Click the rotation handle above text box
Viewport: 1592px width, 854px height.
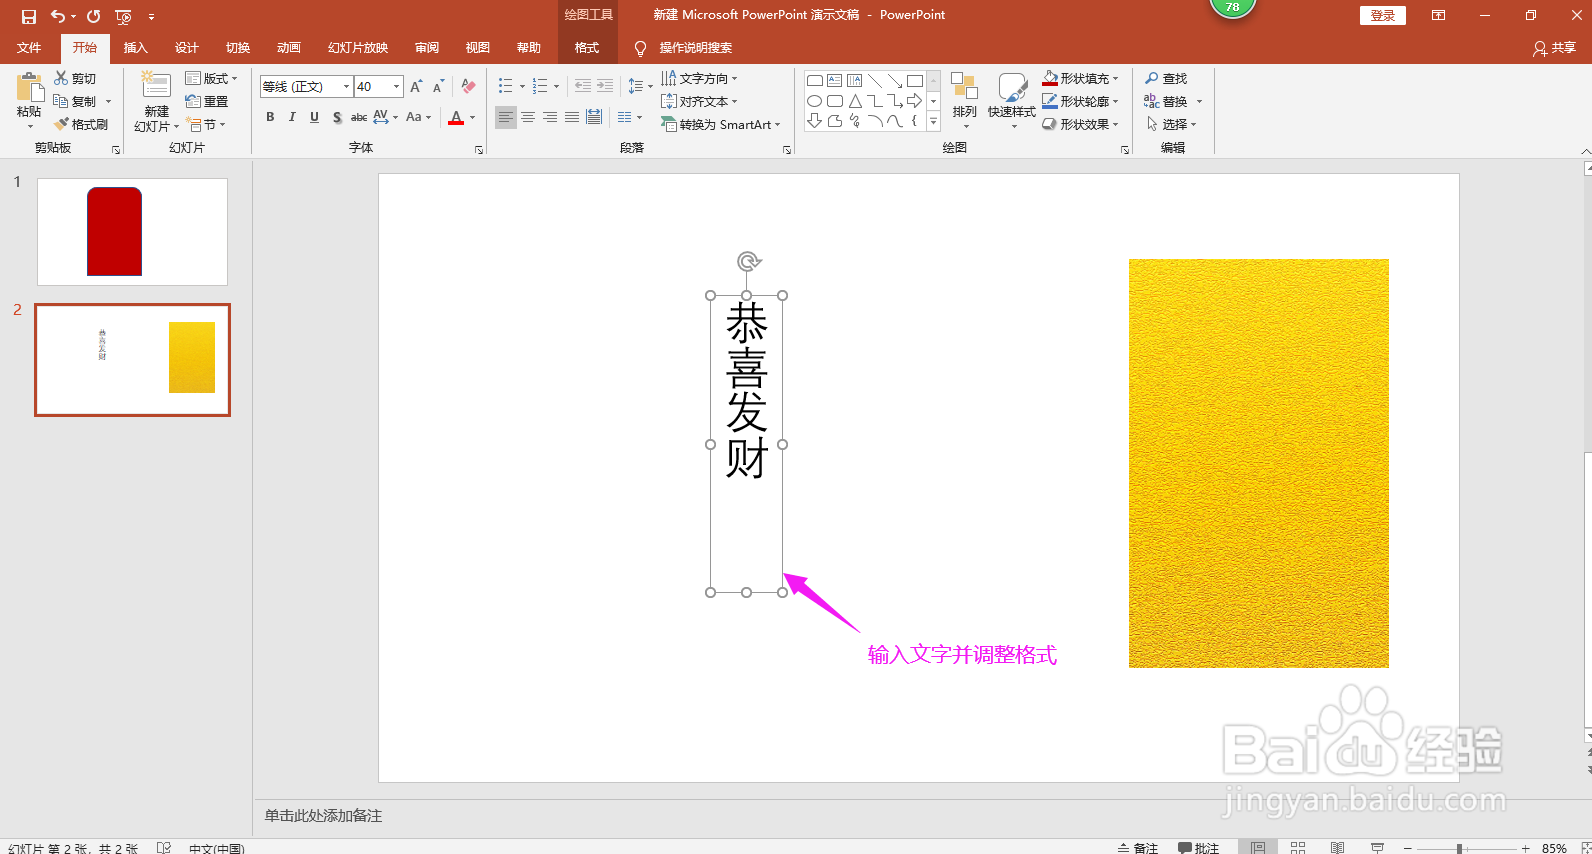(x=748, y=262)
